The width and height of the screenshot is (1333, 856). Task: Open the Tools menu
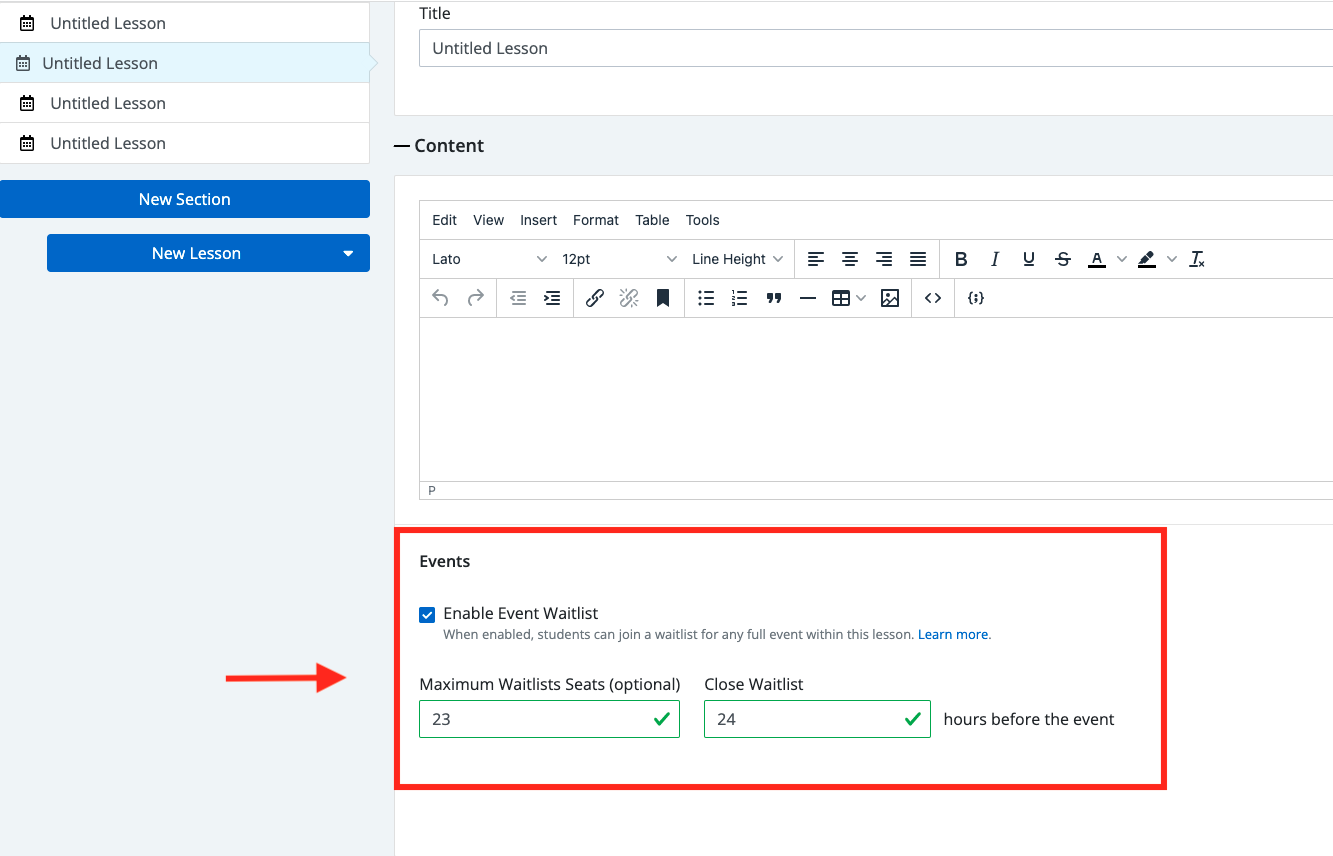pos(703,220)
